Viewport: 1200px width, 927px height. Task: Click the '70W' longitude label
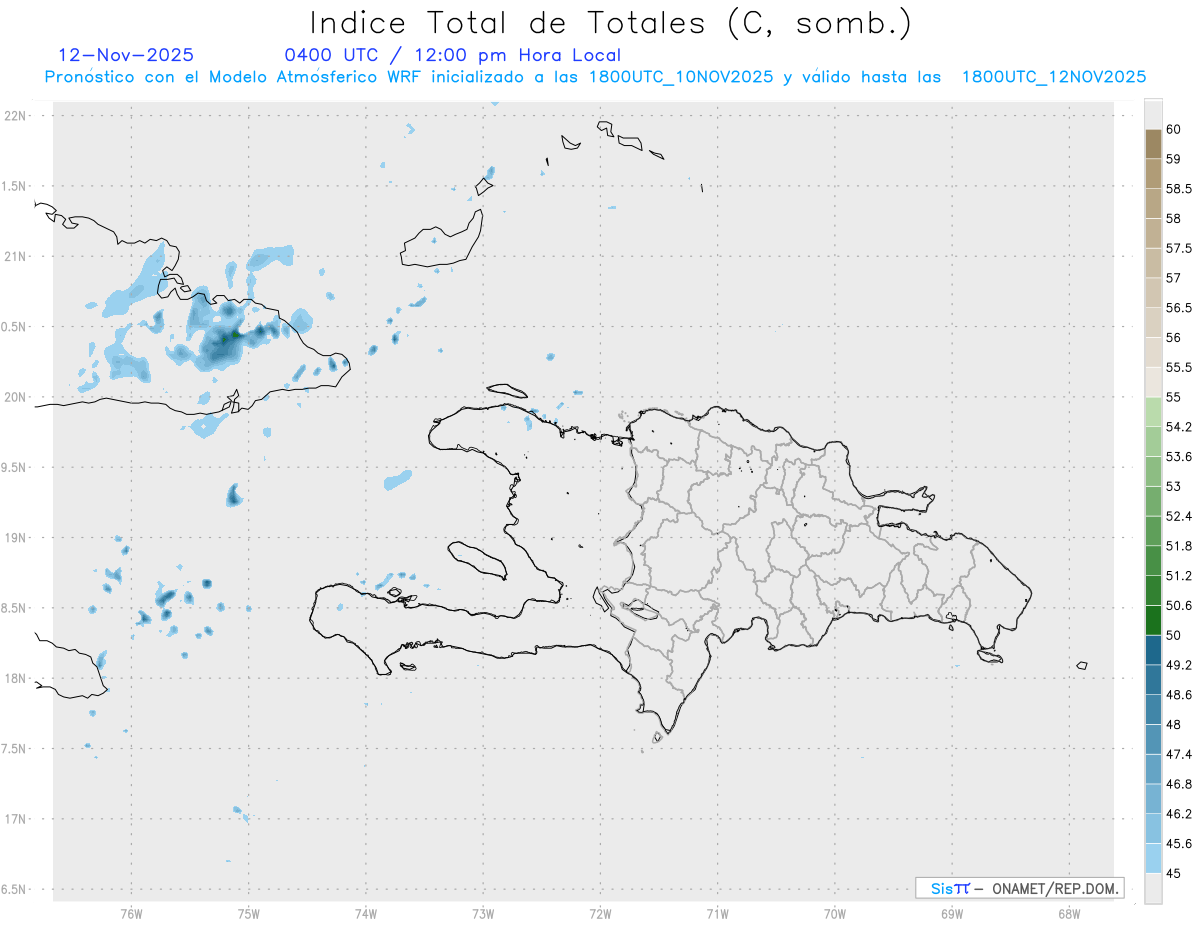tap(835, 913)
